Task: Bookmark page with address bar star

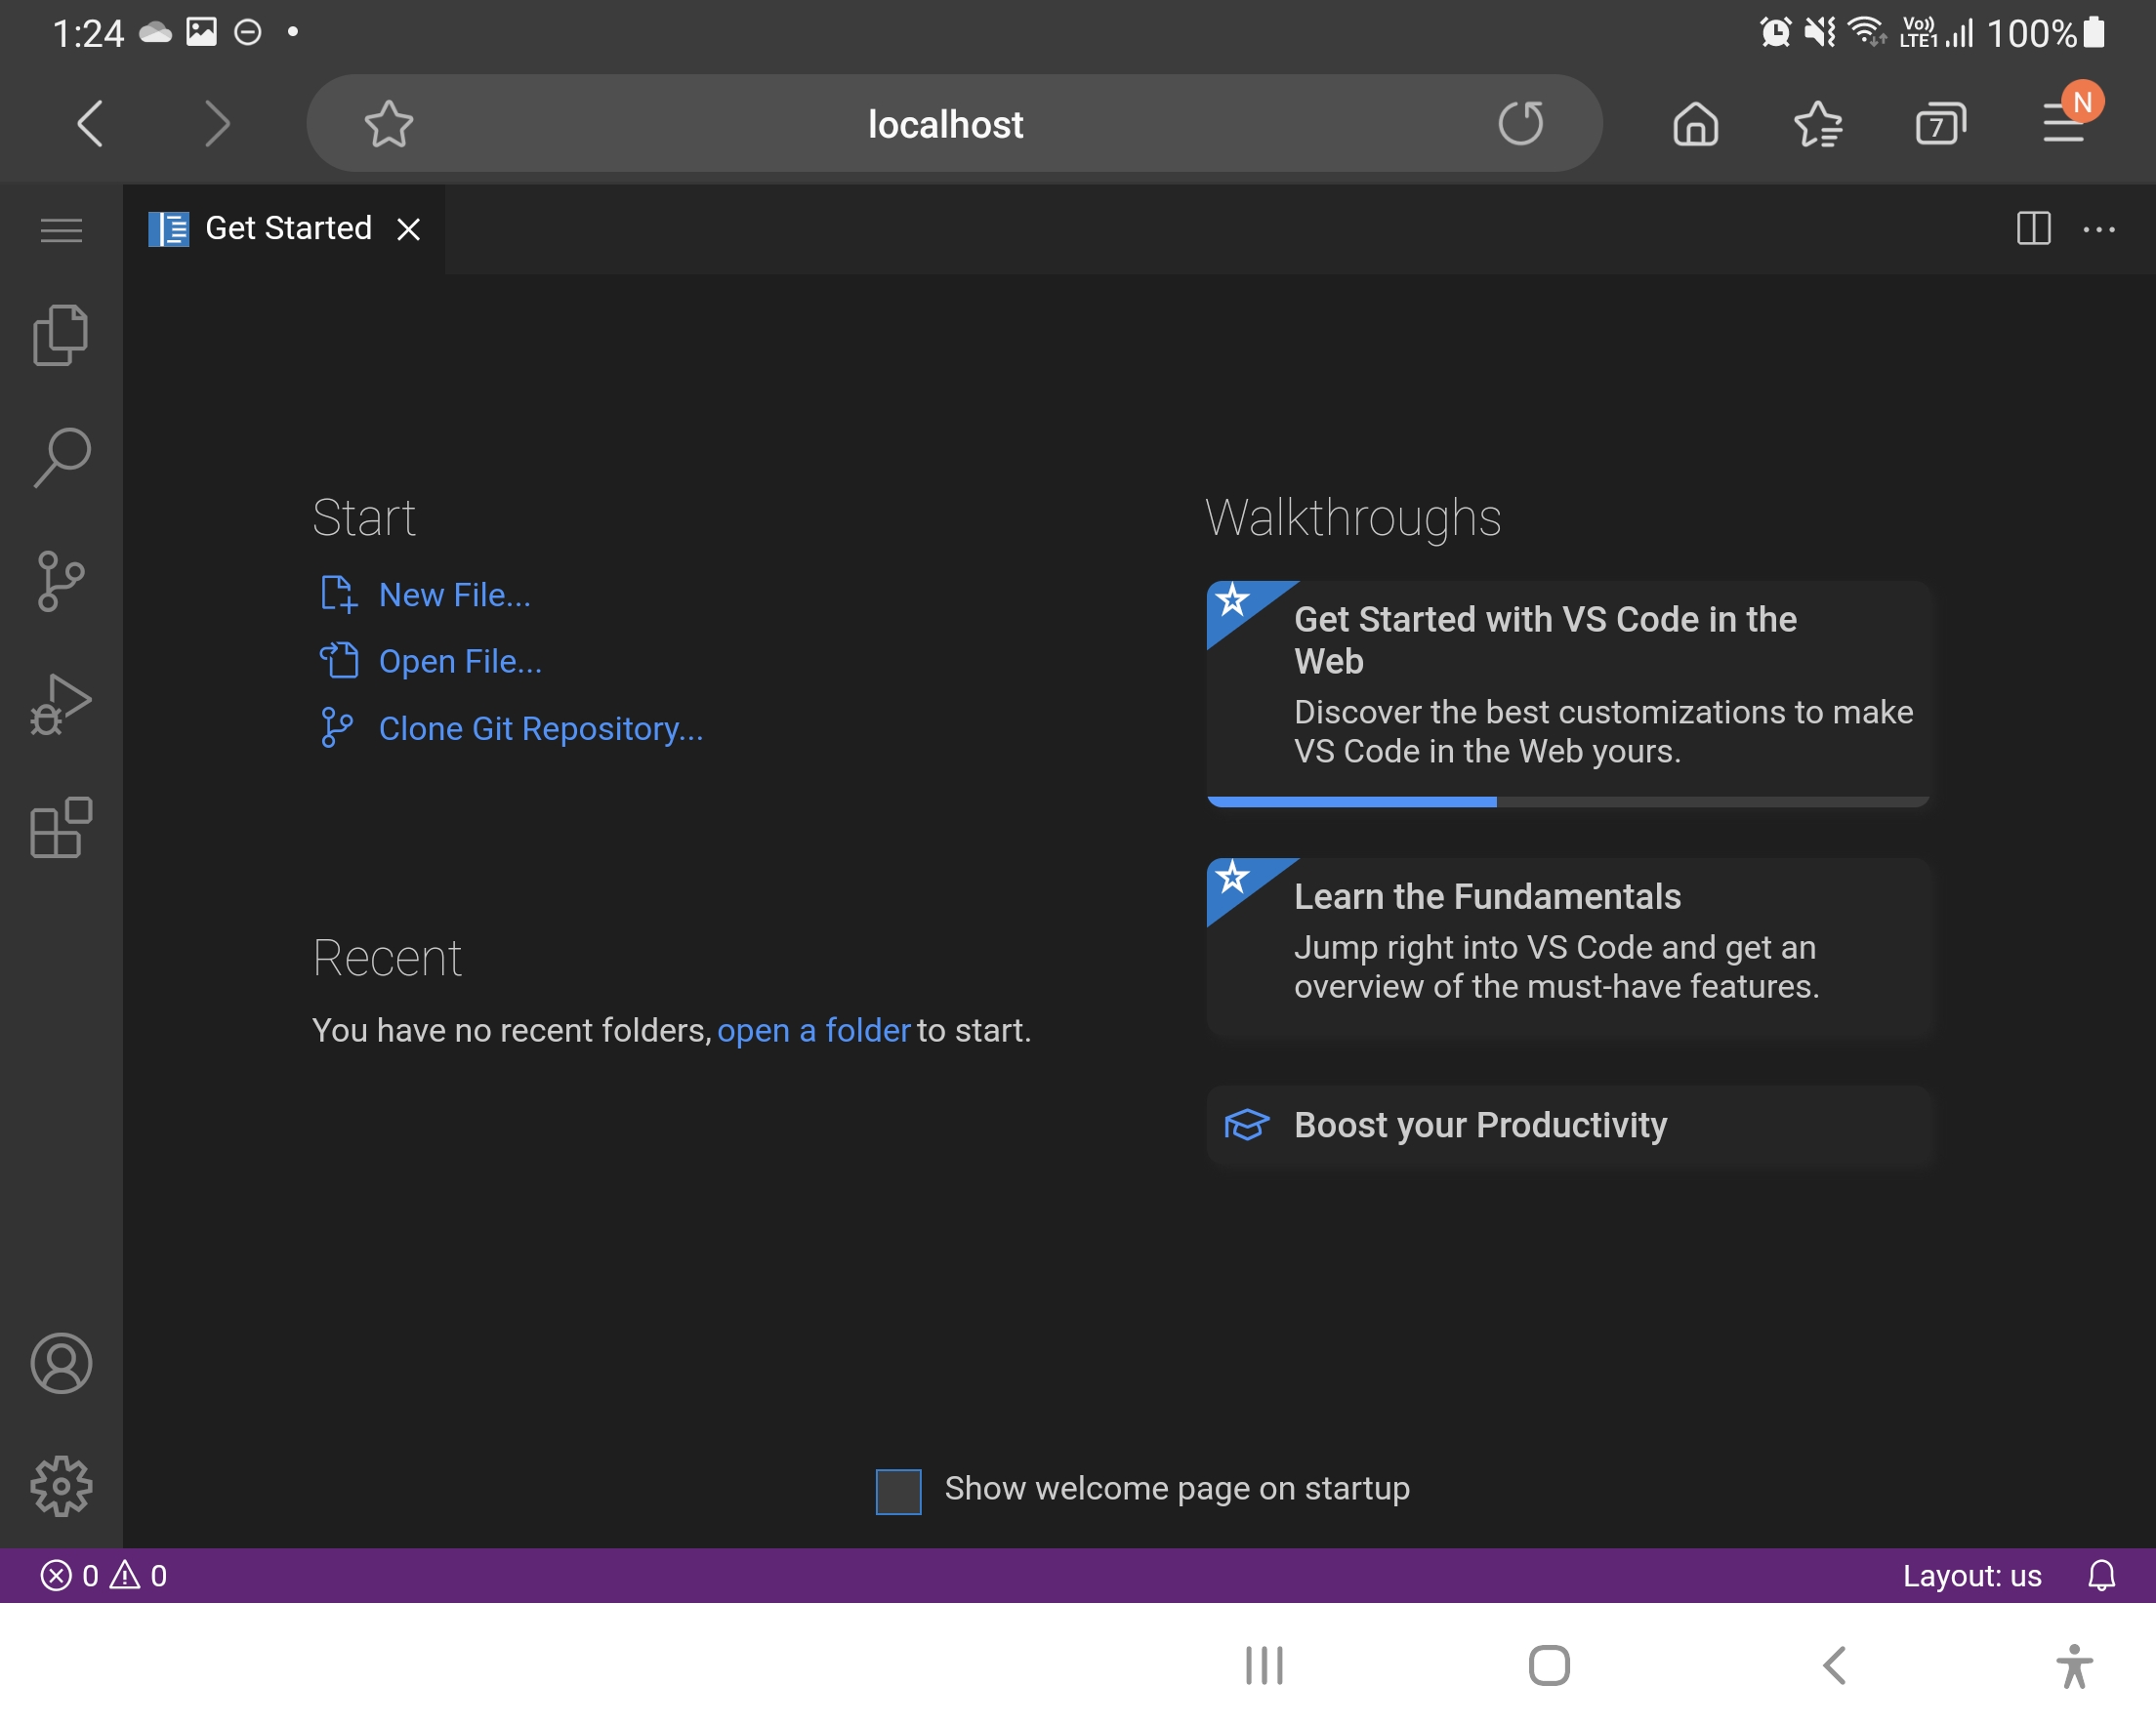Action: coord(388,124)
